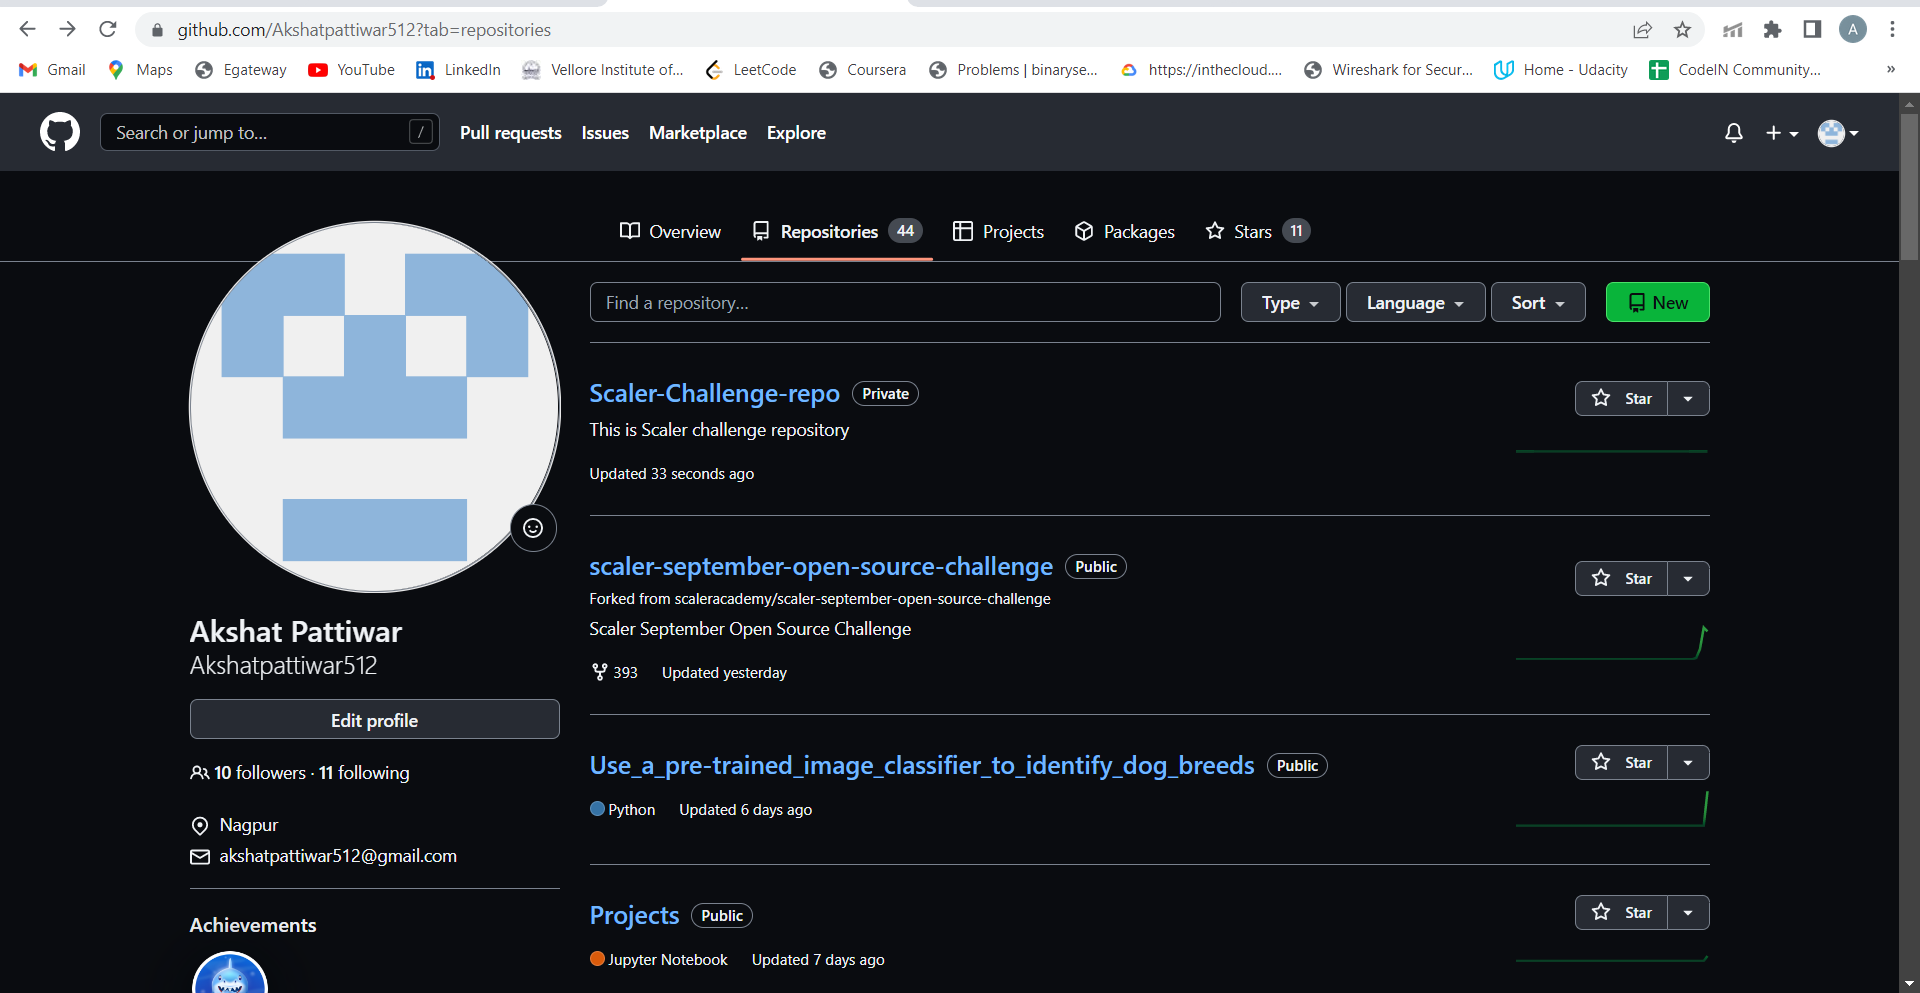Open the browser extensions puzzle icon
Image resolution: width=1920 pixels, height=993 pixels.
1772,30
